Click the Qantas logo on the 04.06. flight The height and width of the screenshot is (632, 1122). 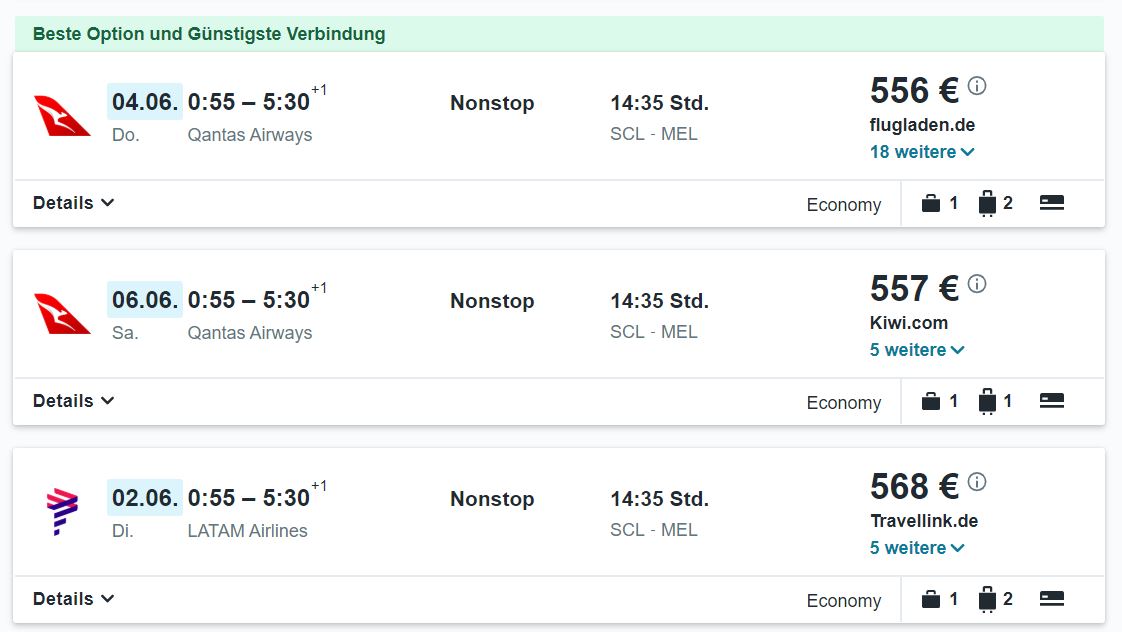[62, 116]
